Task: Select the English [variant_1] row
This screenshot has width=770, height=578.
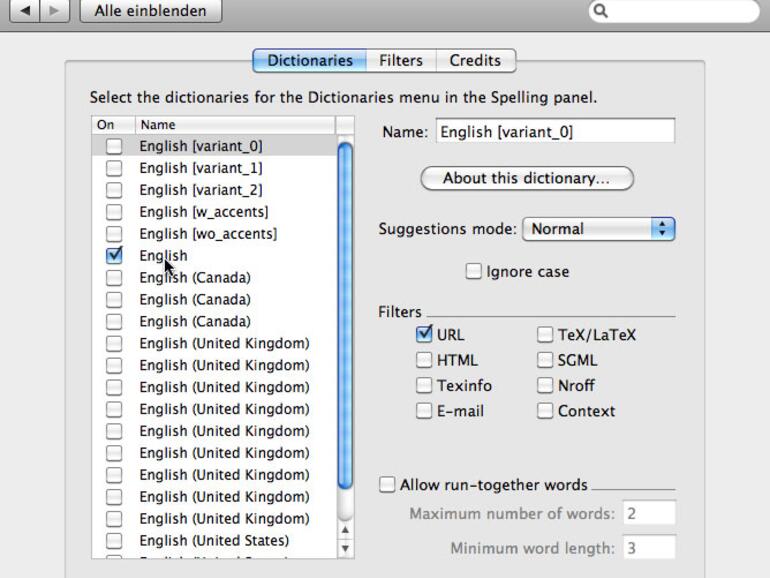Action: (x=215, y=168)
